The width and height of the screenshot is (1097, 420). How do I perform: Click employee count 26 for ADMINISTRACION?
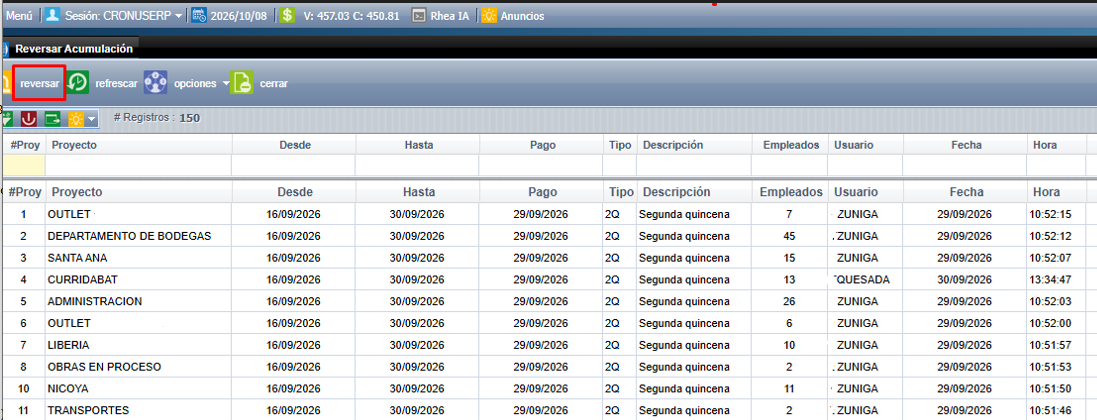789,301
